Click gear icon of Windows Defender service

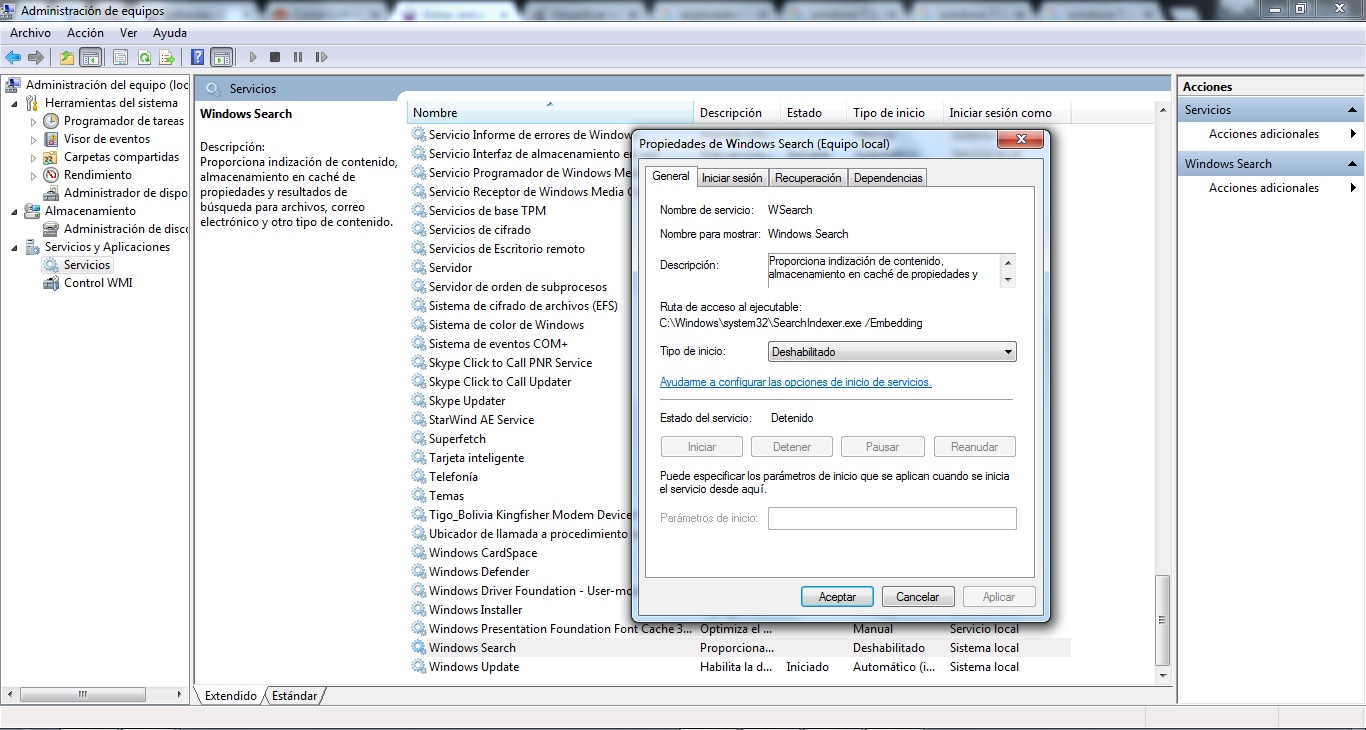(x=419, y=572)
